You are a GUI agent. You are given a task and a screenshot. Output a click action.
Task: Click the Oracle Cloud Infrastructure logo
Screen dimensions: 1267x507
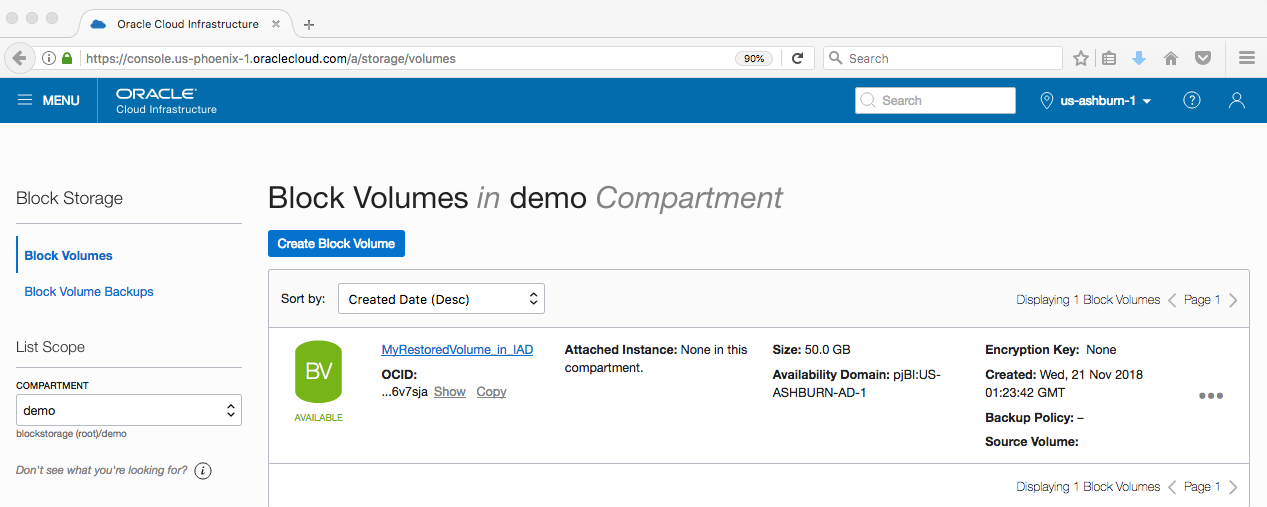coord(166,100)
